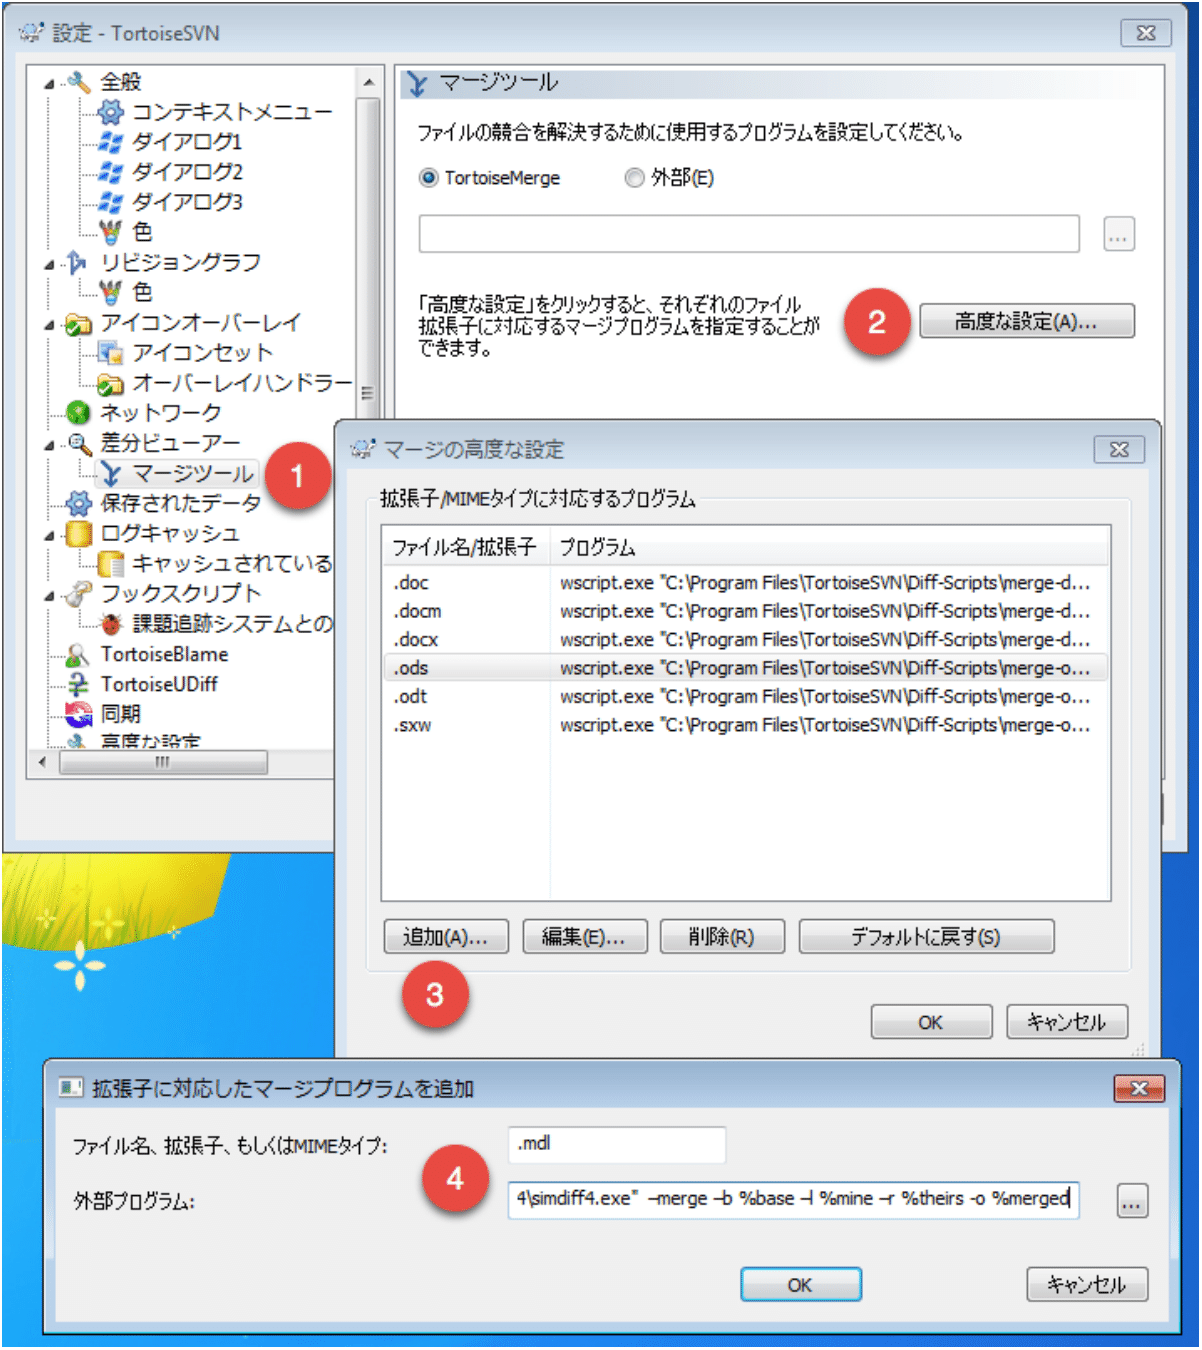Select the .docx row in the list

pos(746,640)
